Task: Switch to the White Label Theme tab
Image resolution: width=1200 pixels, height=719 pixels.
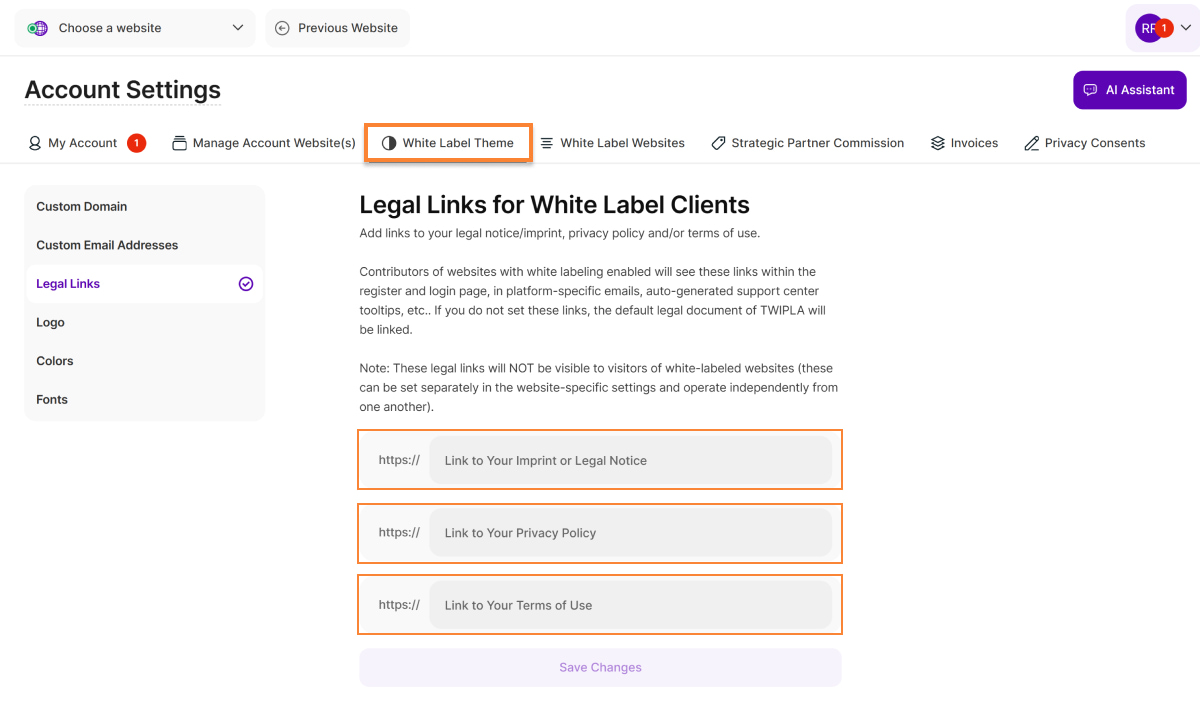Action: [448, 143]
